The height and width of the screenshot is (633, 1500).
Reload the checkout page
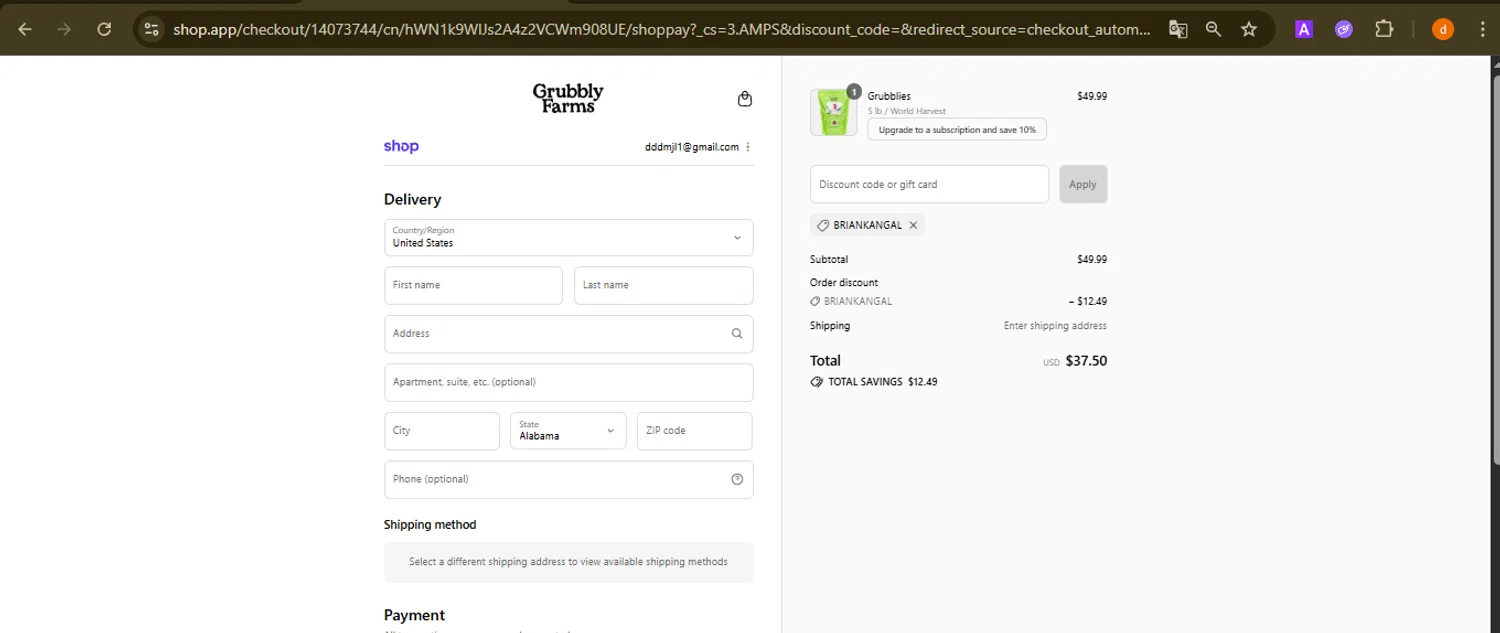coord(104,29)
